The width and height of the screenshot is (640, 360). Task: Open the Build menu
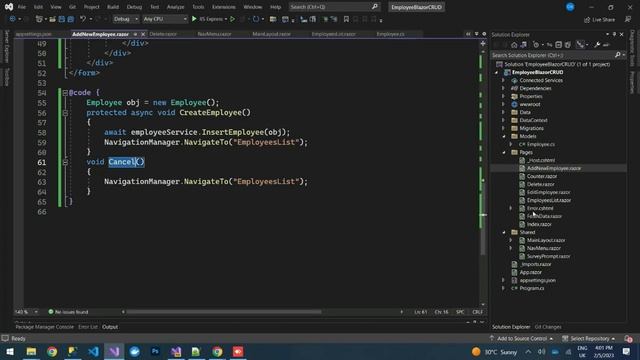(x=113, y=7)
